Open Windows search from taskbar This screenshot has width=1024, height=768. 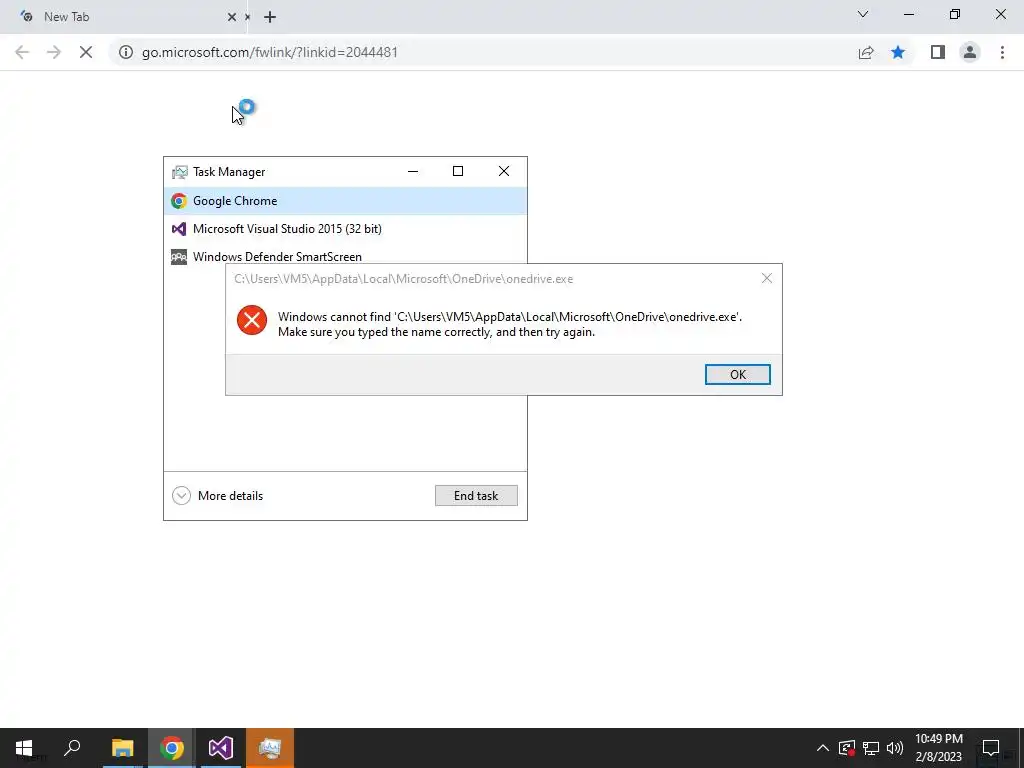pyautogui.click(x=72, y=748)
